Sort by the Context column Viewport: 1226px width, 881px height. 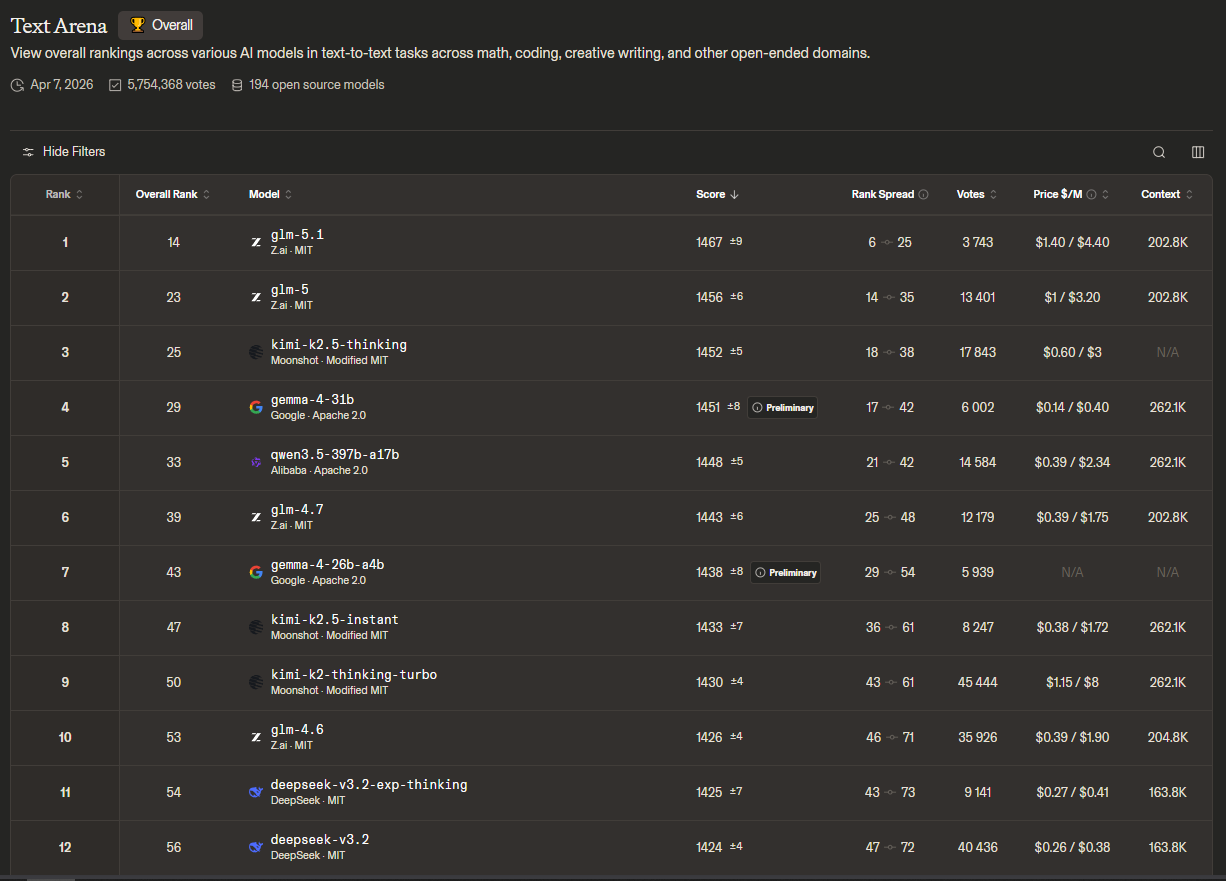coord(1167,195)
